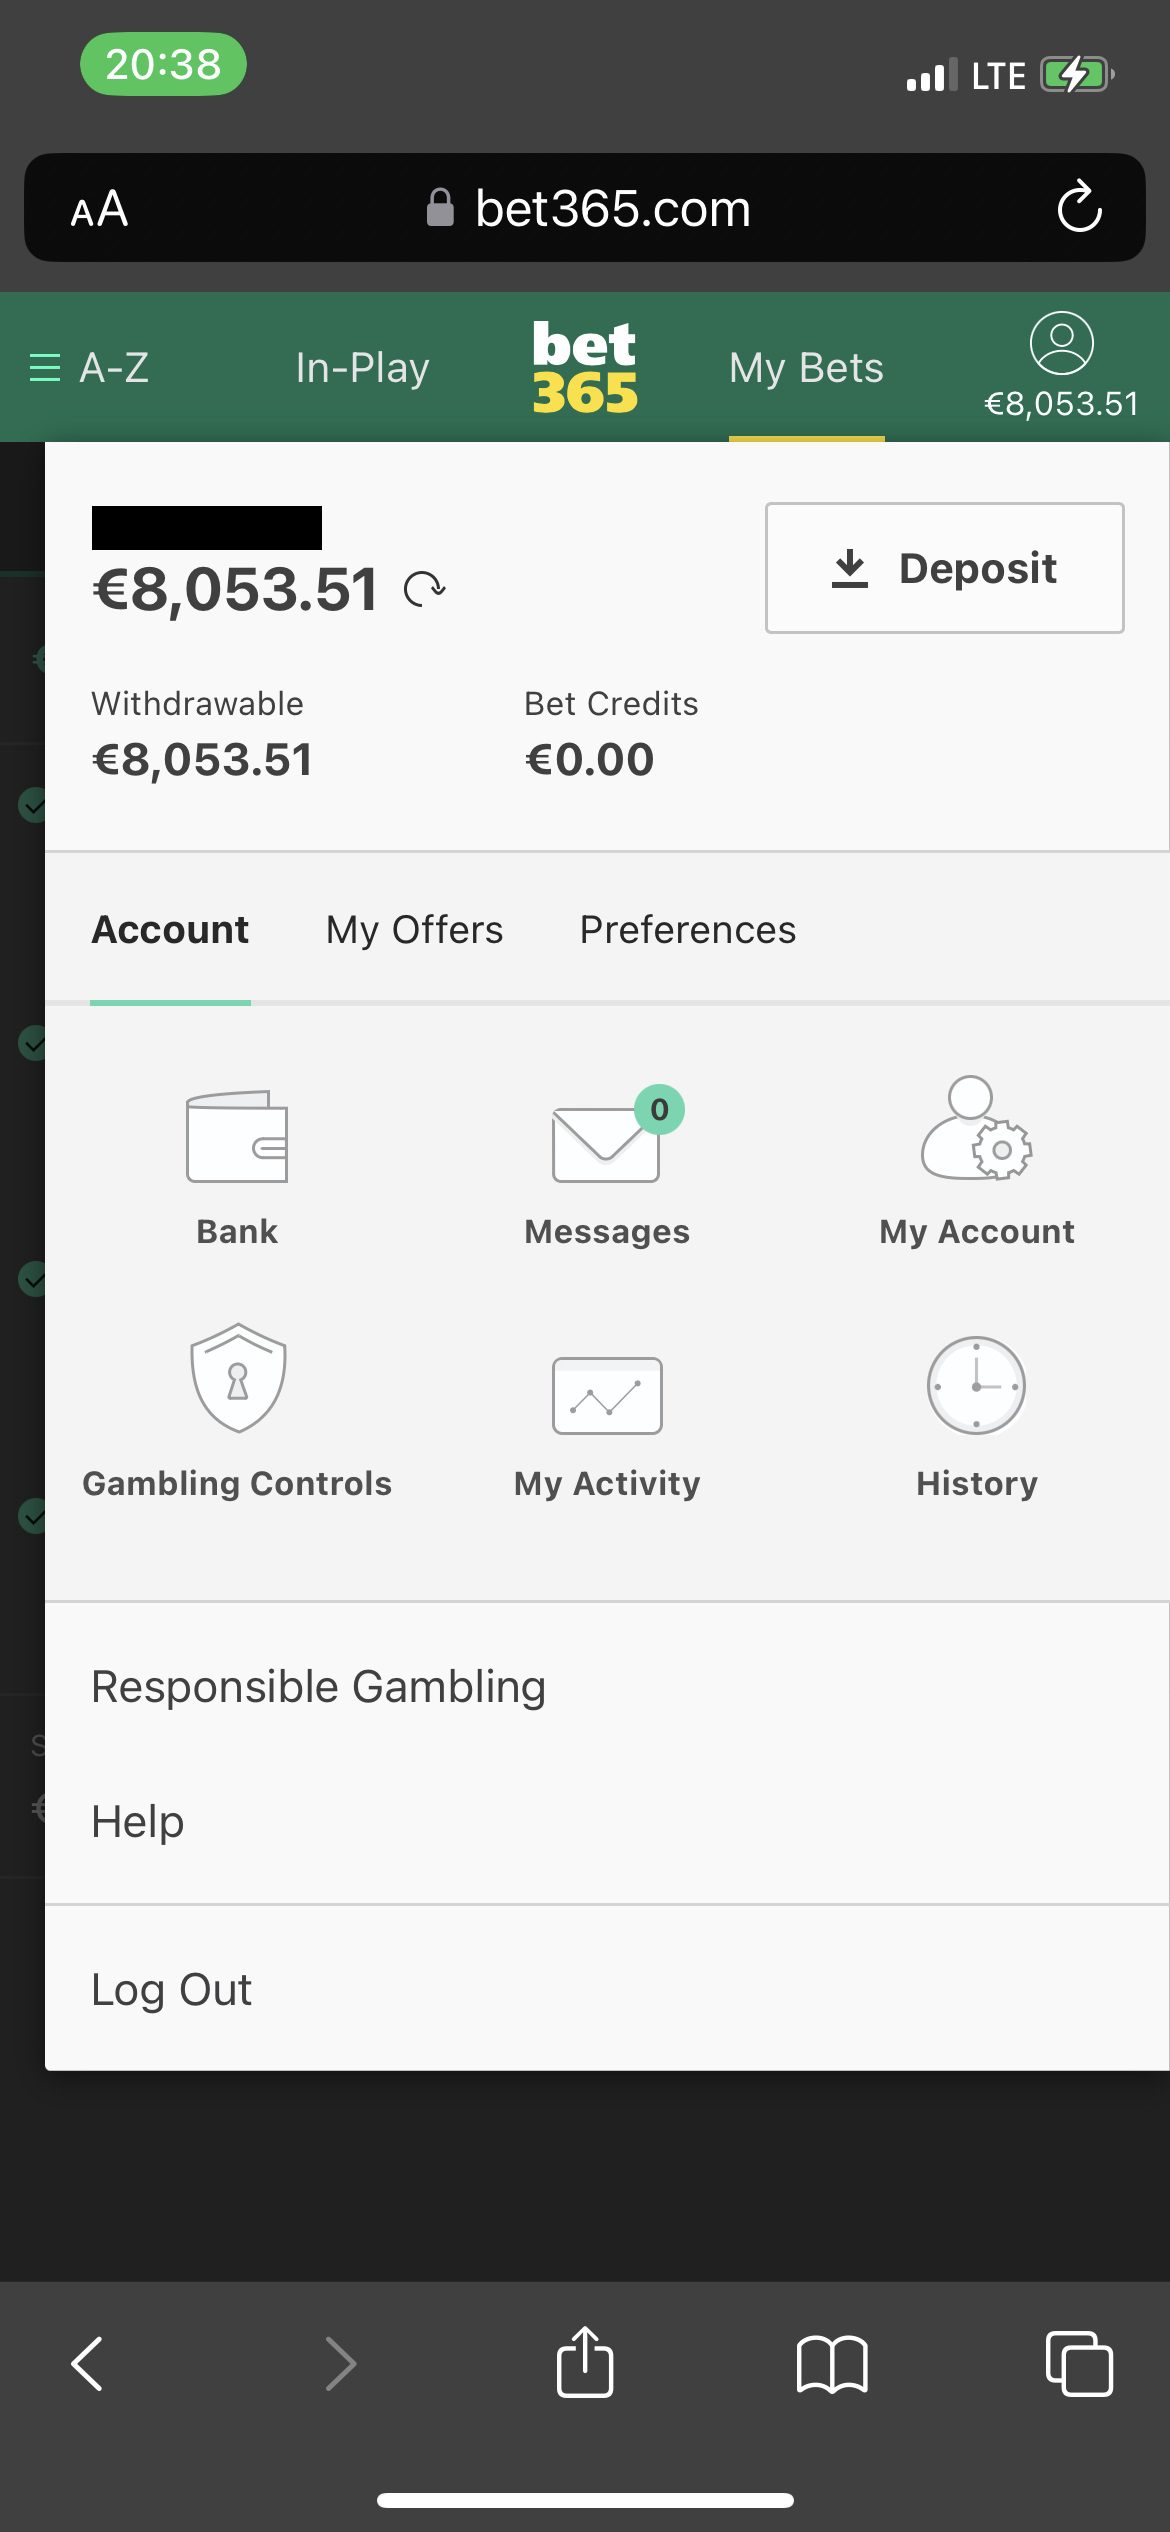
Task: Open the Bank wallet icon
Action: 237,1137
